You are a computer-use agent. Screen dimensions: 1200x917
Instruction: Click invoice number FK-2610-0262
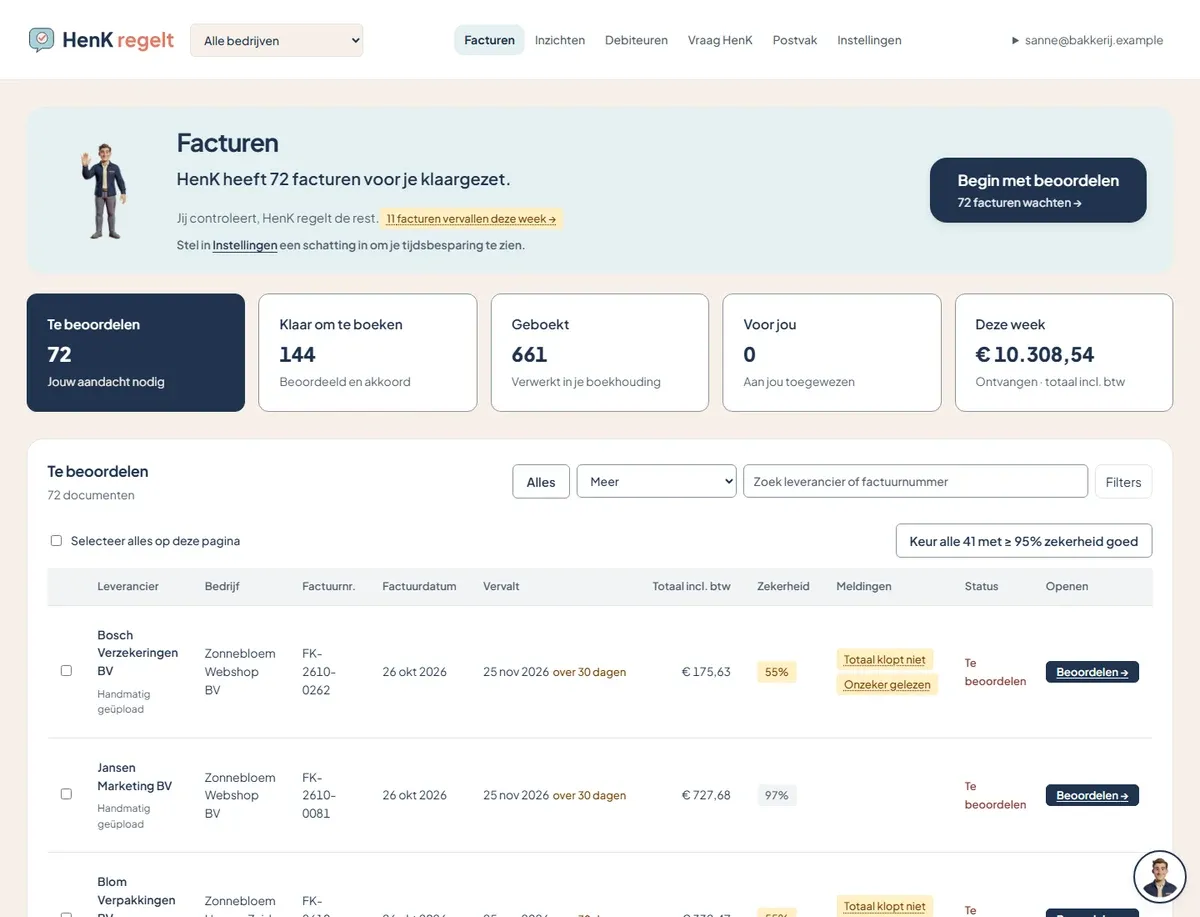coord(319,672)
